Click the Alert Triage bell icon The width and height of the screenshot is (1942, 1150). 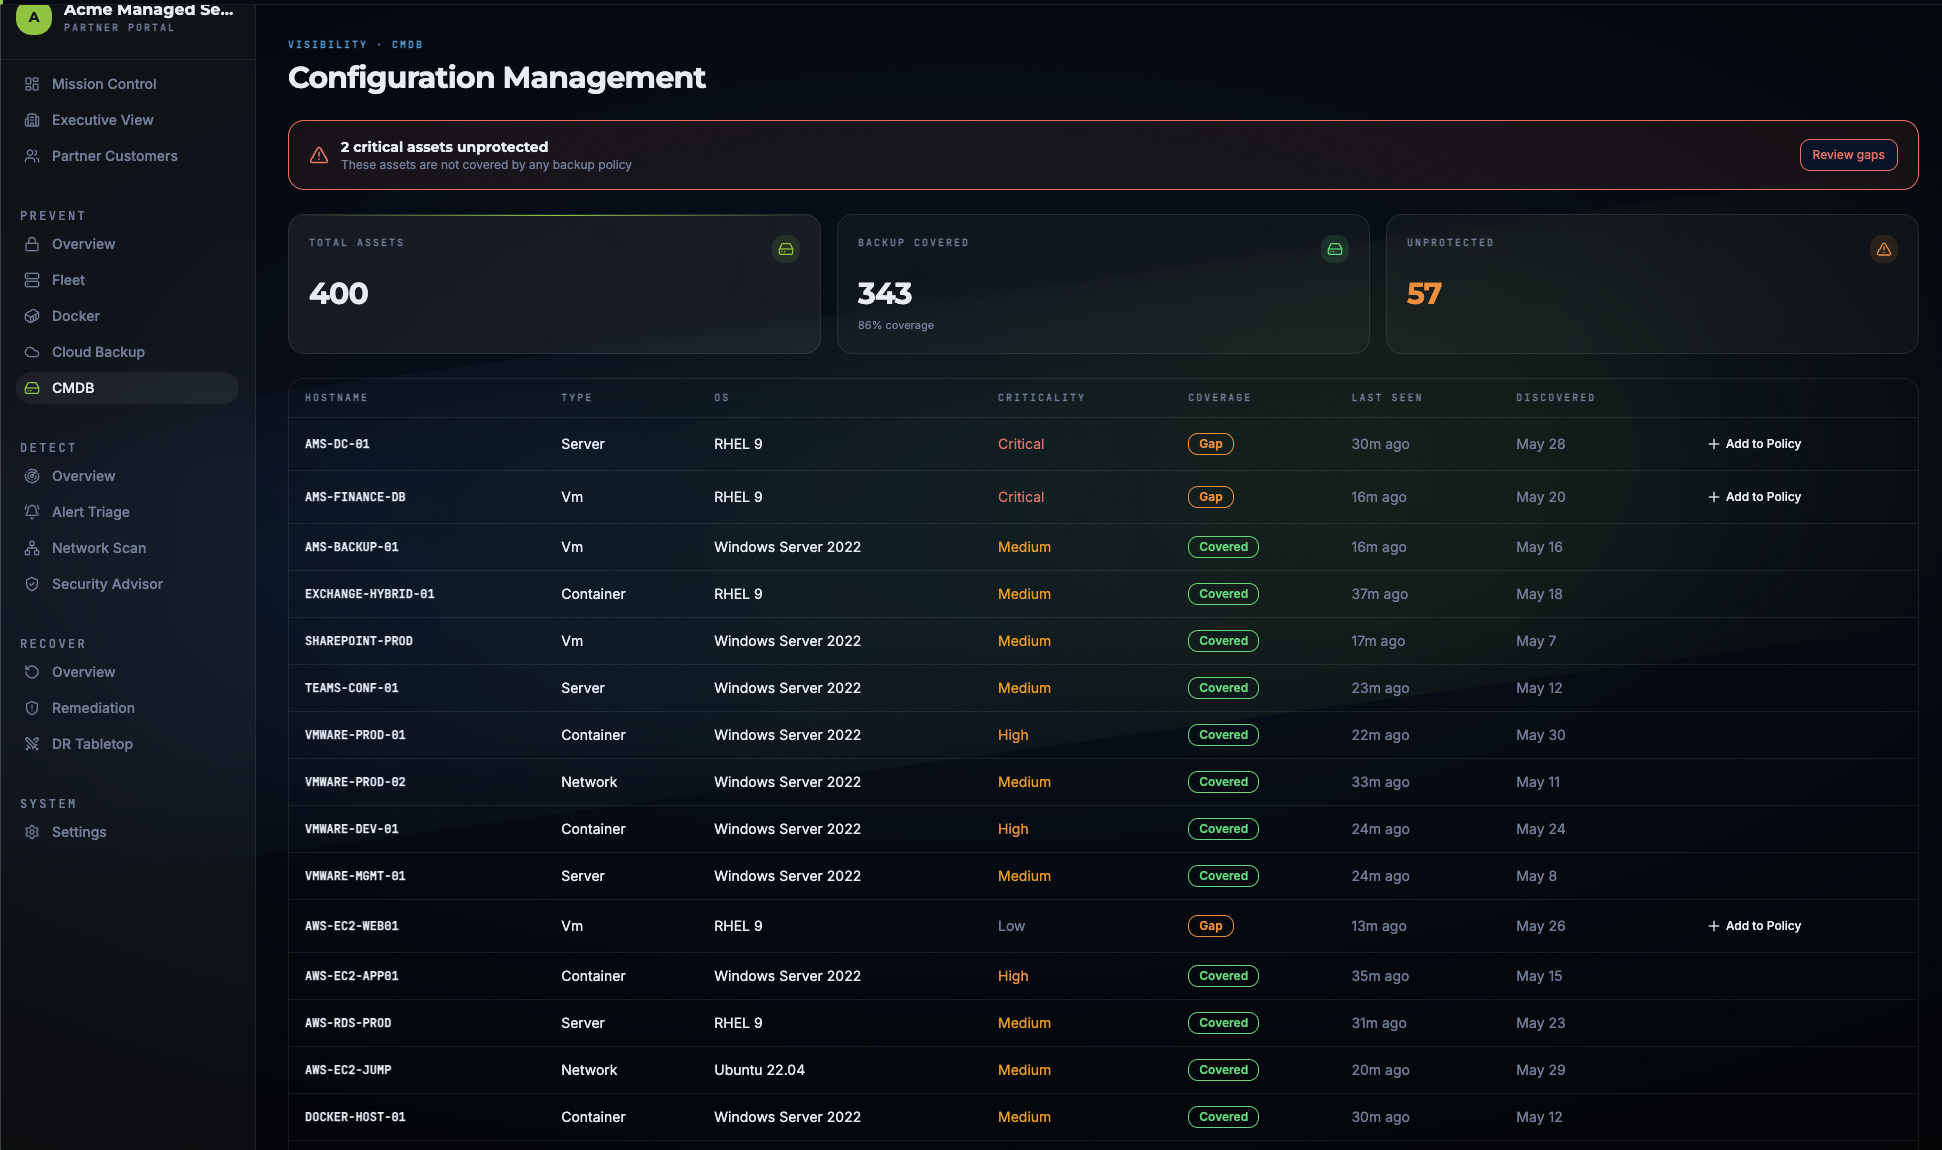click(32, 512)
